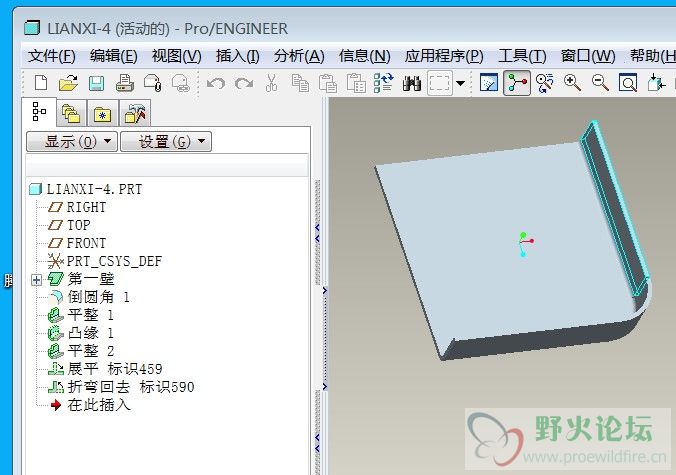Click the reorient view icon

[656, 83]
